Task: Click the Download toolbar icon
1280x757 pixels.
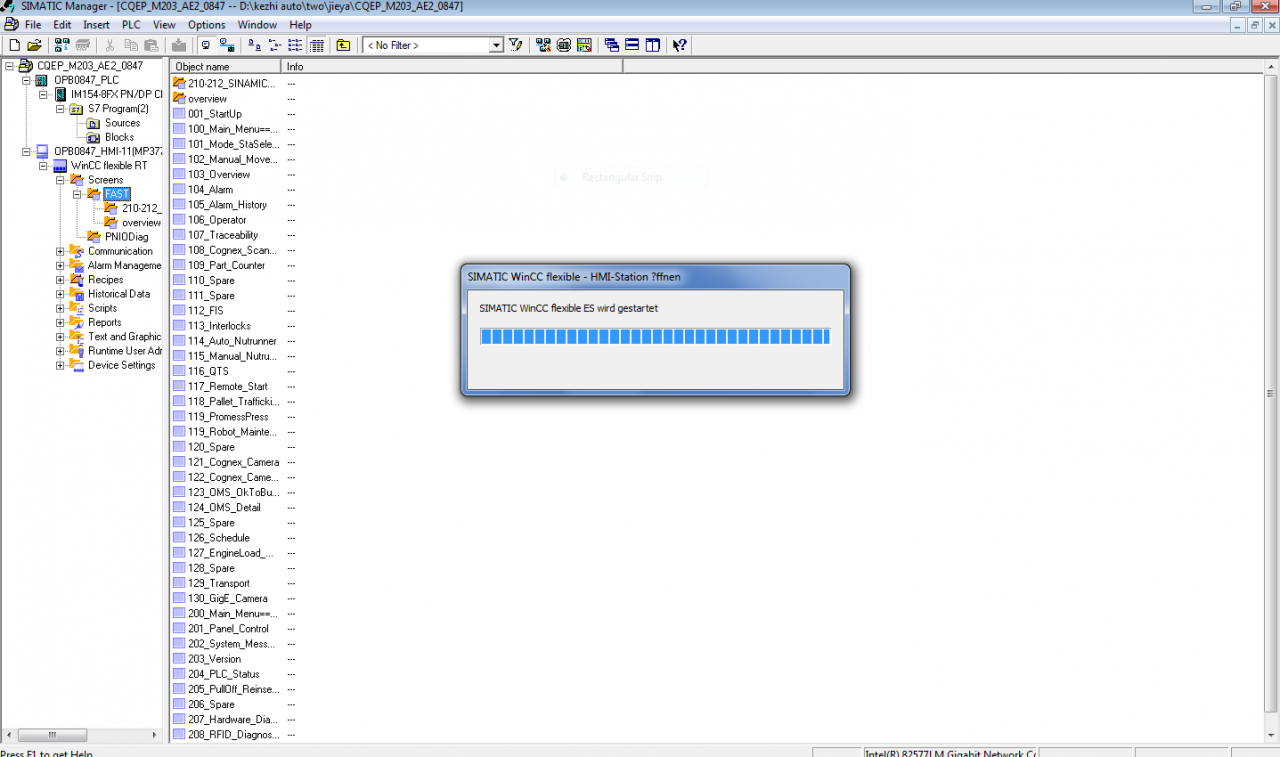Action: point(178,45)
